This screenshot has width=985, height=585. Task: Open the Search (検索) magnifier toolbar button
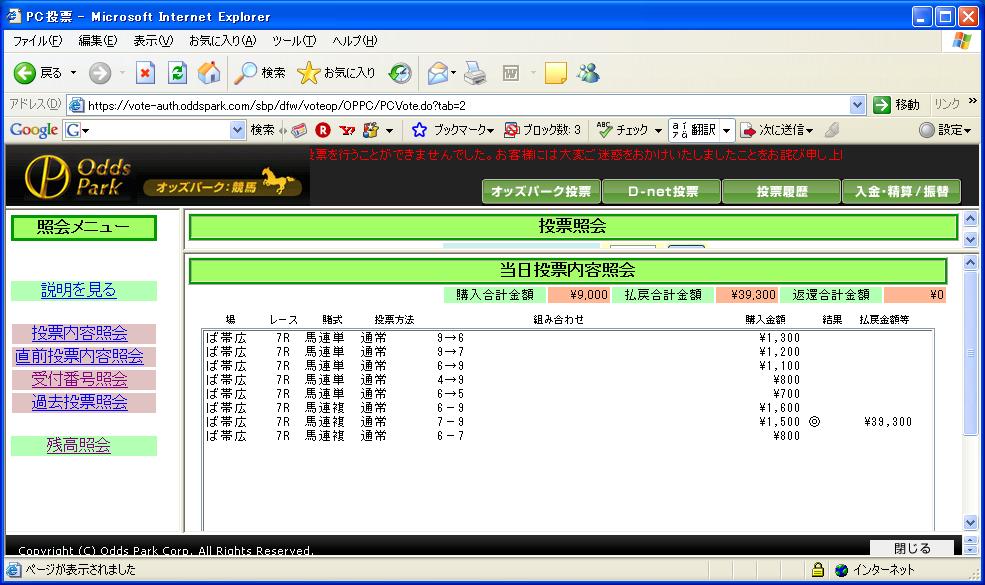[x=259, y=74]
